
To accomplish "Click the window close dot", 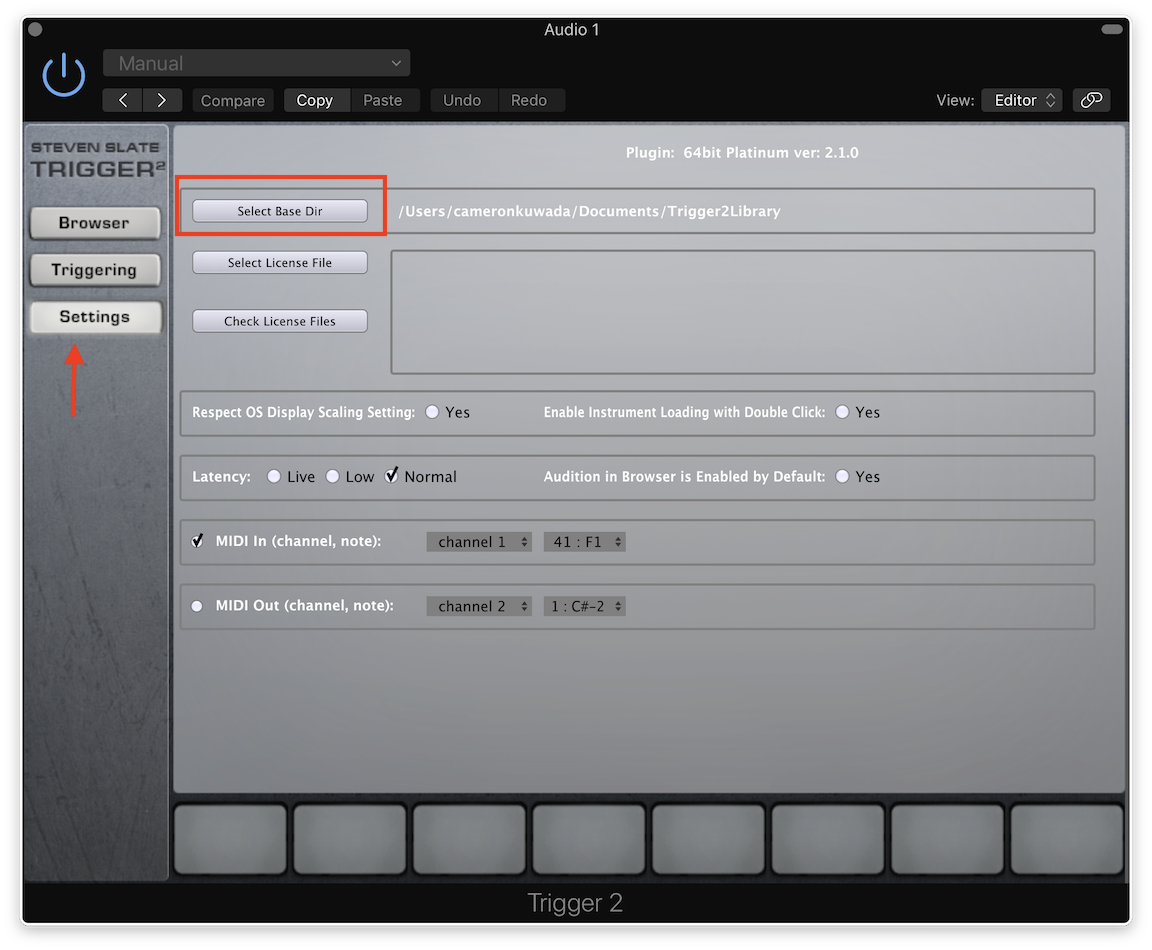I will [35, 29].
